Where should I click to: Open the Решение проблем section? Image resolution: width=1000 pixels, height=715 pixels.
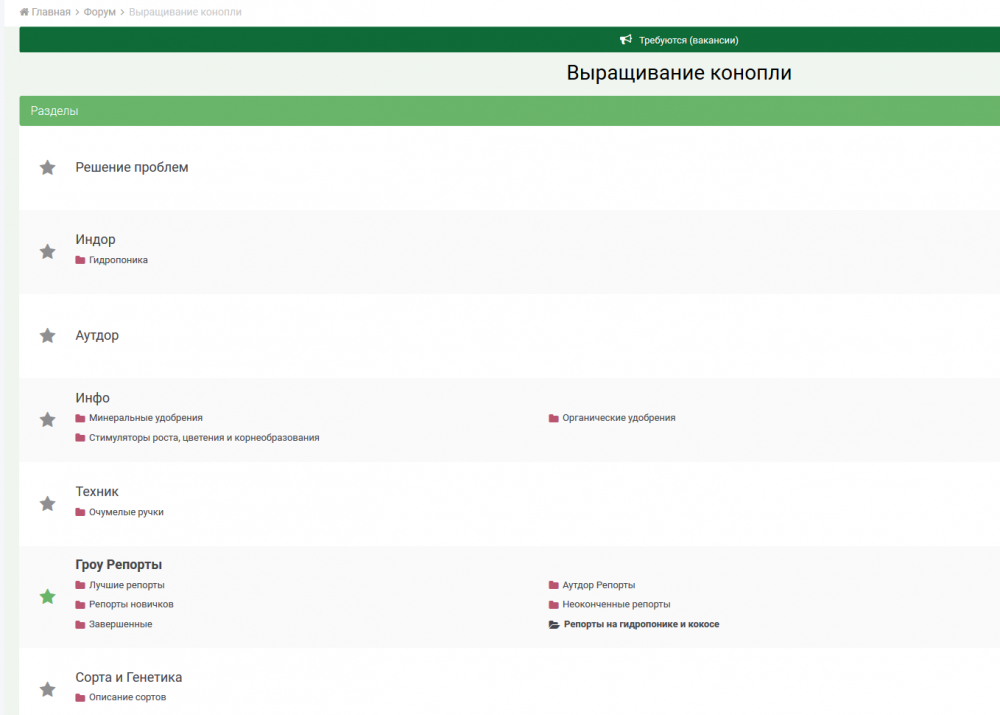click(132, 167)
